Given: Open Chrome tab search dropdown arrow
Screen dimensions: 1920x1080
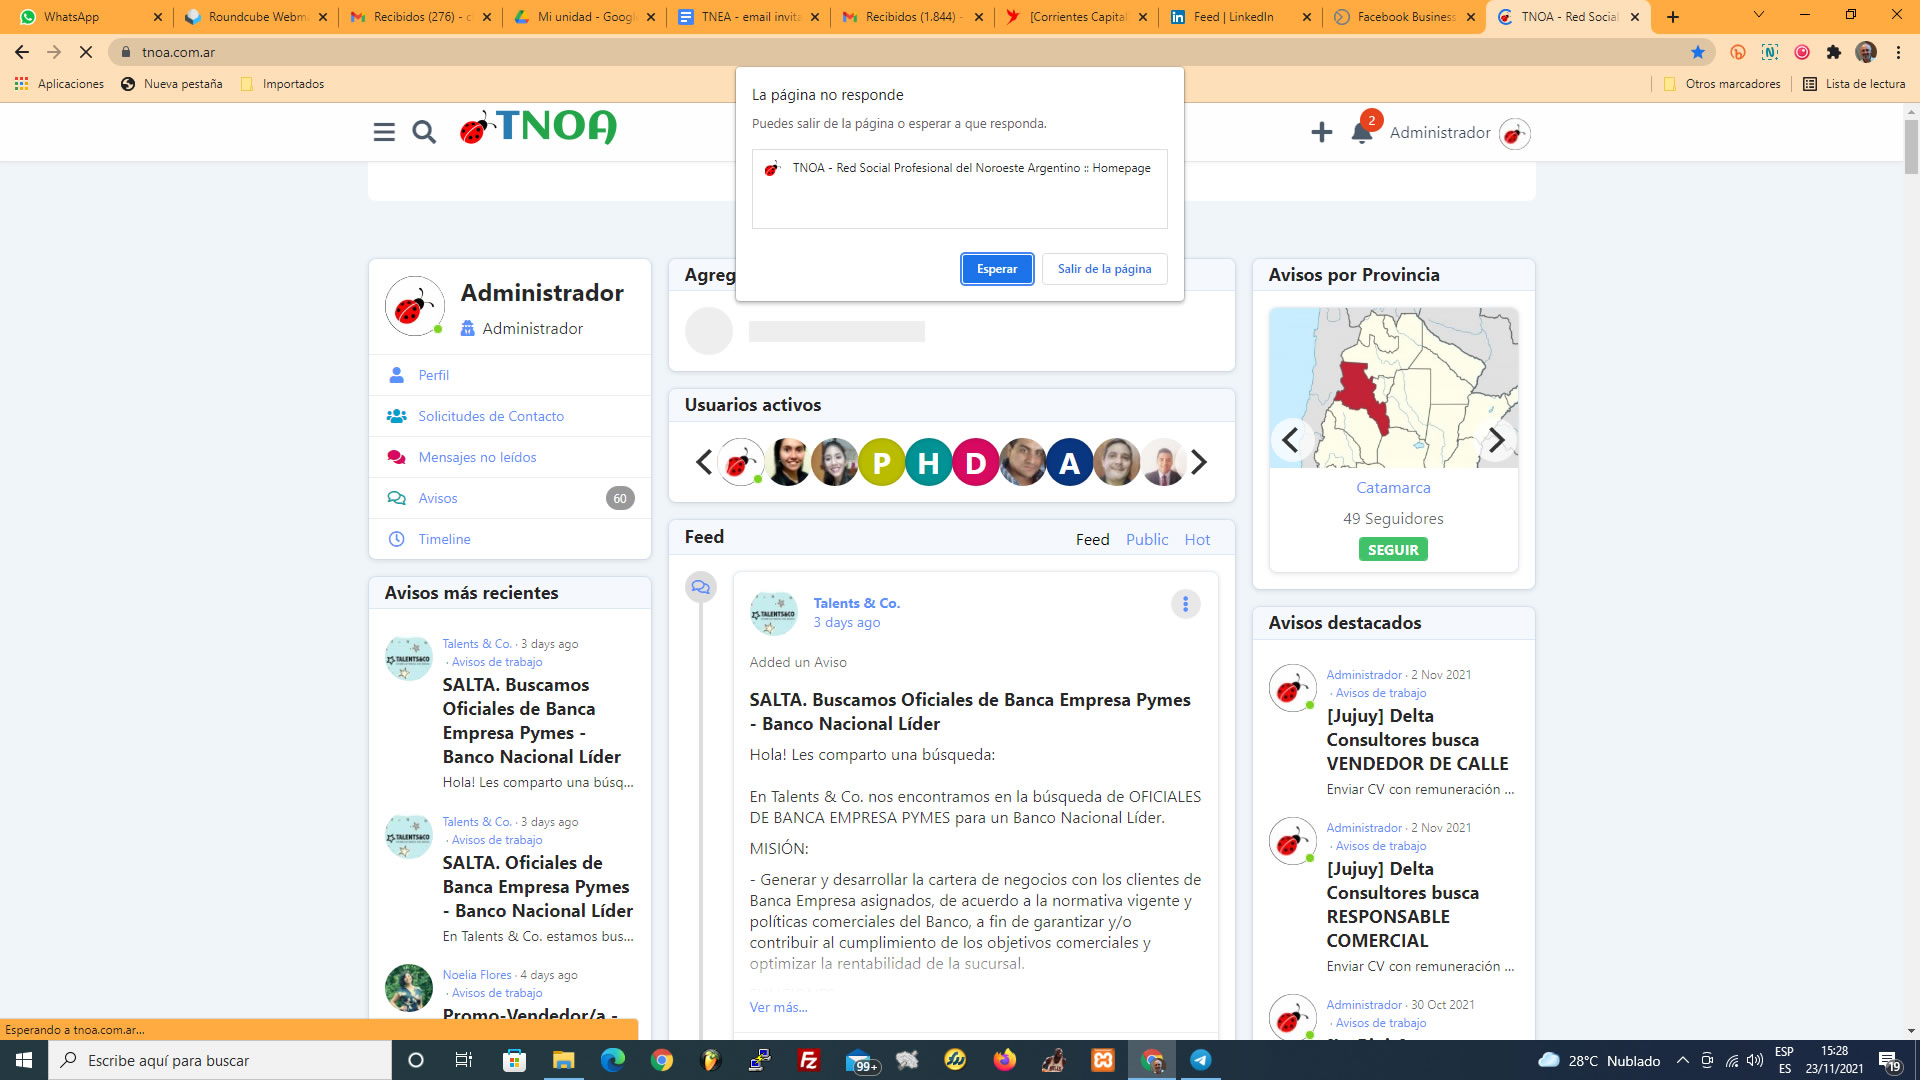Looking at the screenshot, I should 1758,16.
